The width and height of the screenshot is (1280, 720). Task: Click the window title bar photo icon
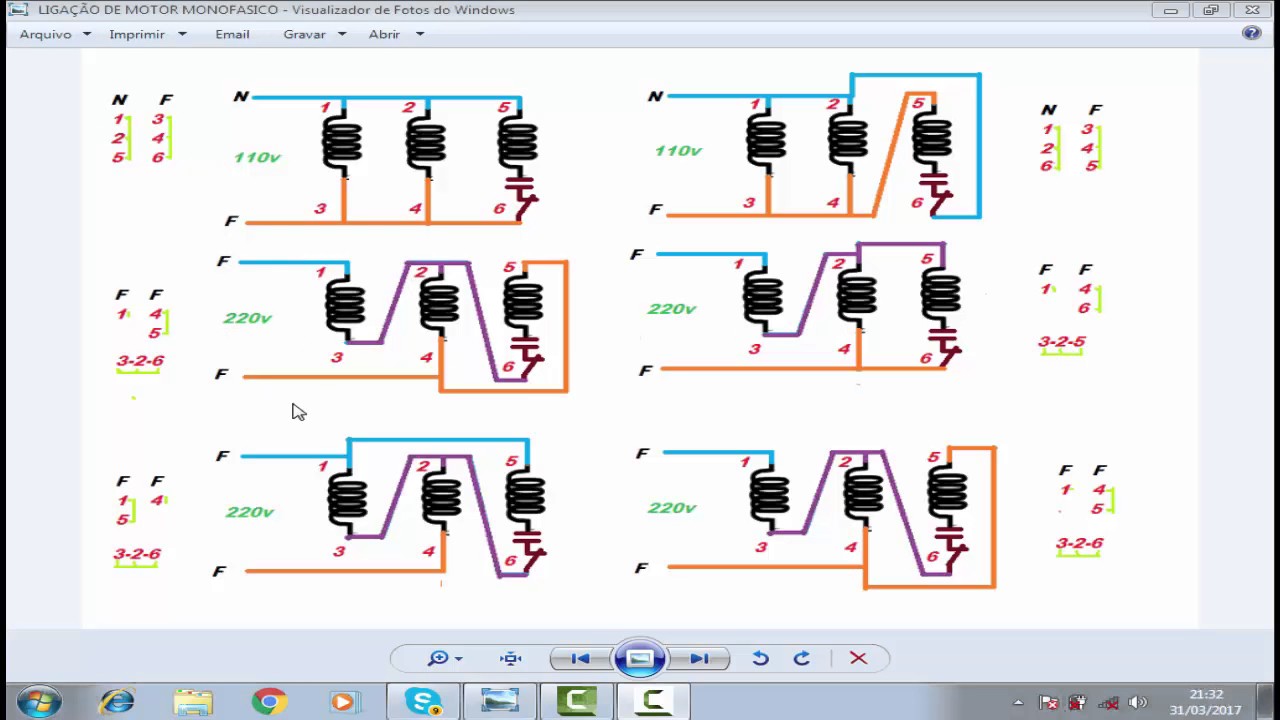click(x=18, y=10)
